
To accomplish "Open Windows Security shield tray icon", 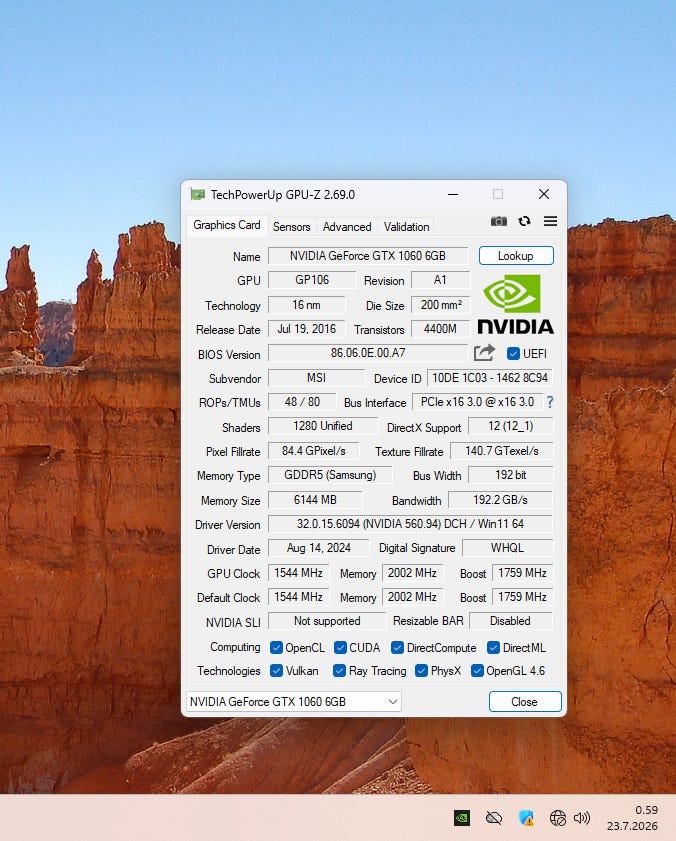I will [526, 818].
